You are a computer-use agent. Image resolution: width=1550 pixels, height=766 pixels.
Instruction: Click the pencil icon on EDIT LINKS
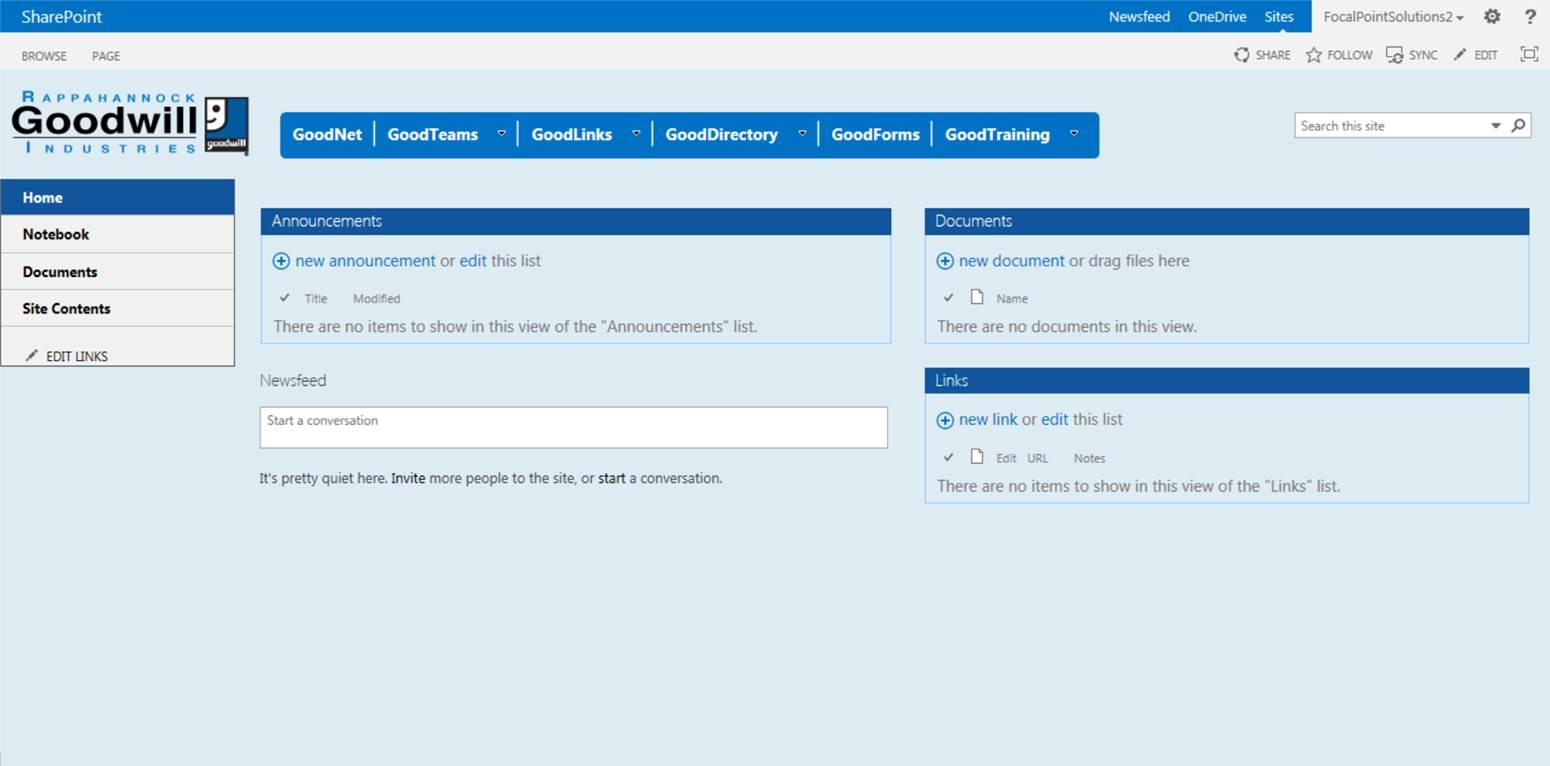32,356
